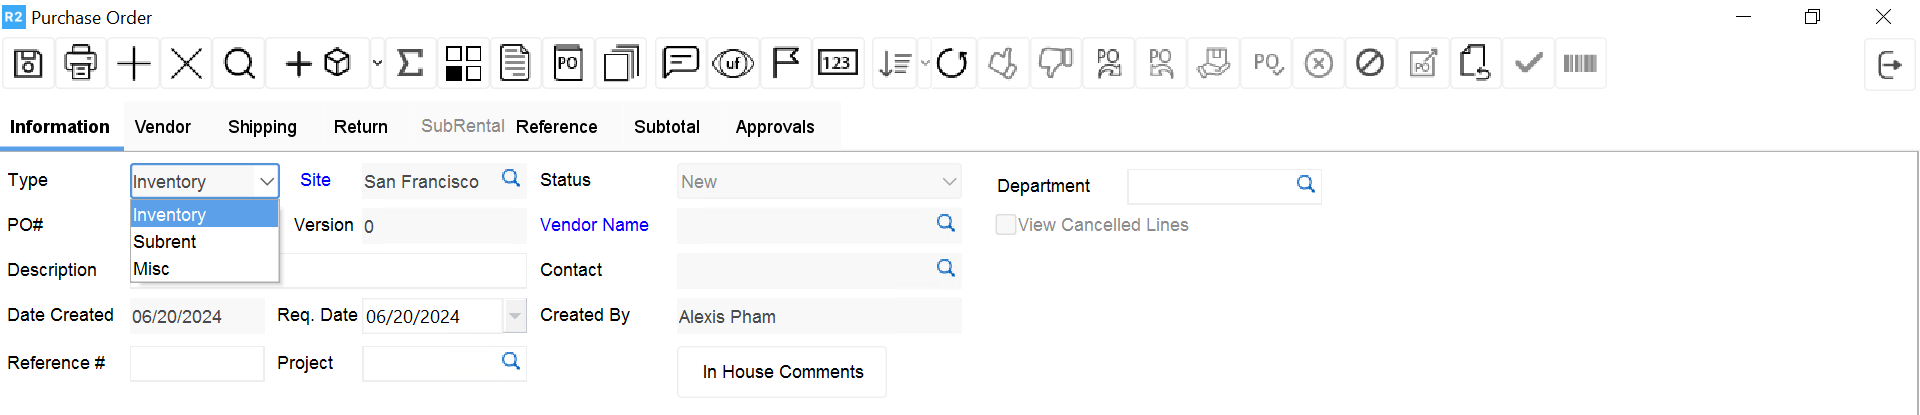Enable the View Cancelled Lines checkbox

coord(1006,225)
